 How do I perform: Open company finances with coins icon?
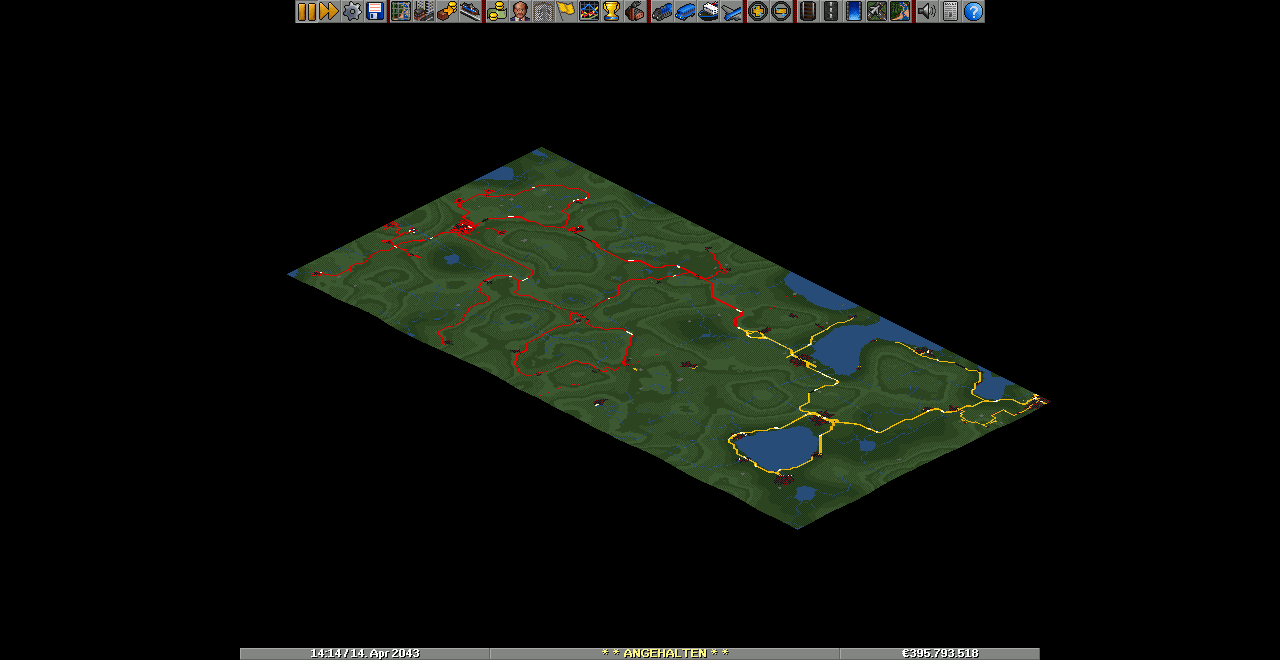click(x=497, y=11)
